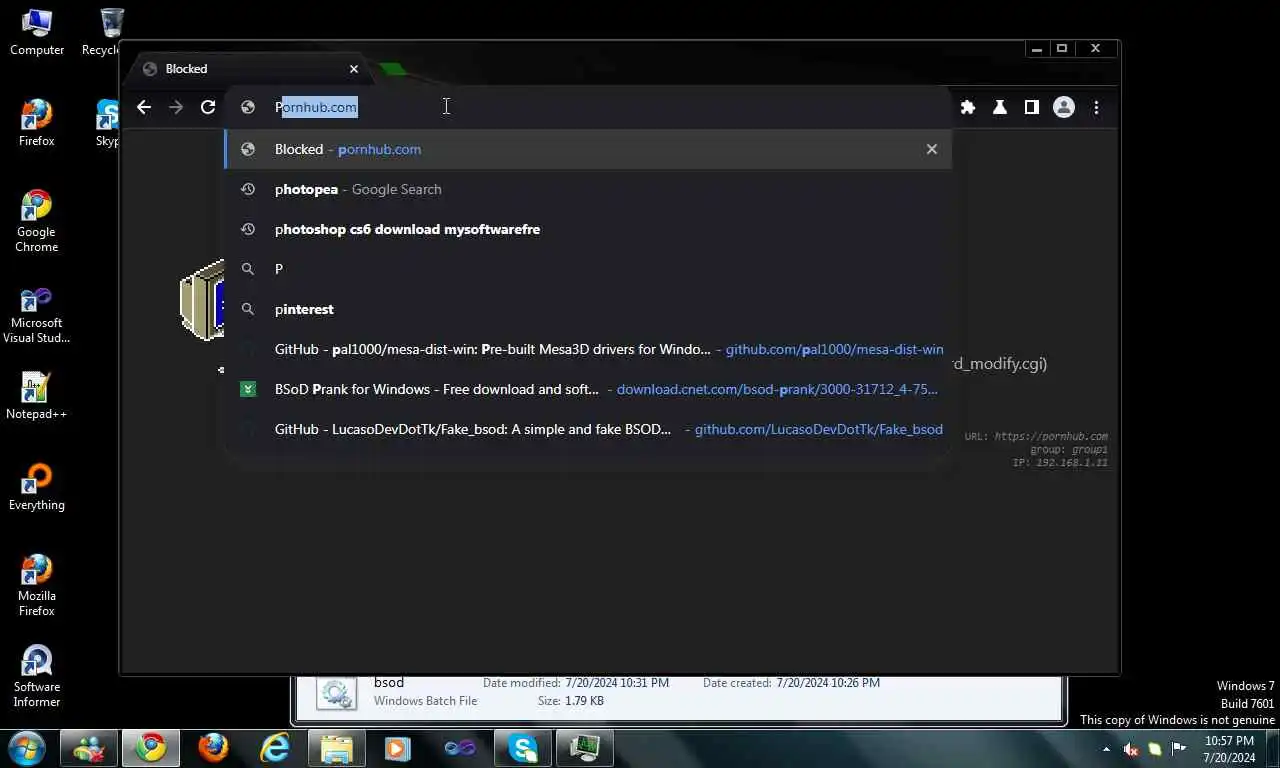This screenshot has height=768, width=1280.
Task: Open the Chrome labs flask icon
Action: [x=1000, y=107]
